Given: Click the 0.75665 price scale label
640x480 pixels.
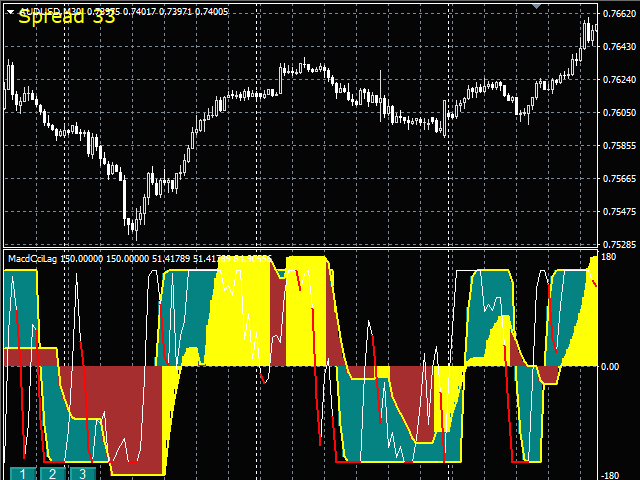Looking at the screenshot, I should (x=620, y=179).
